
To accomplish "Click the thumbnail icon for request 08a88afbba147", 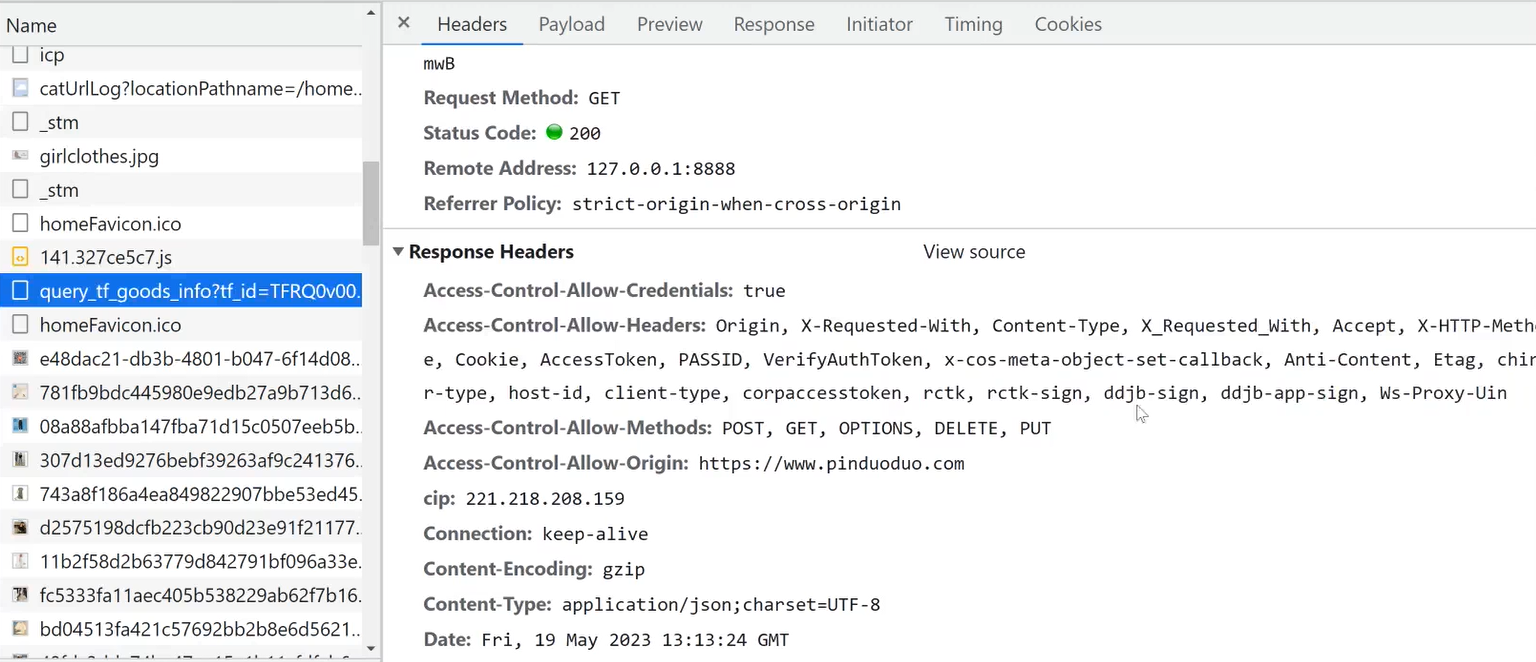I will [x=20, y=426].
